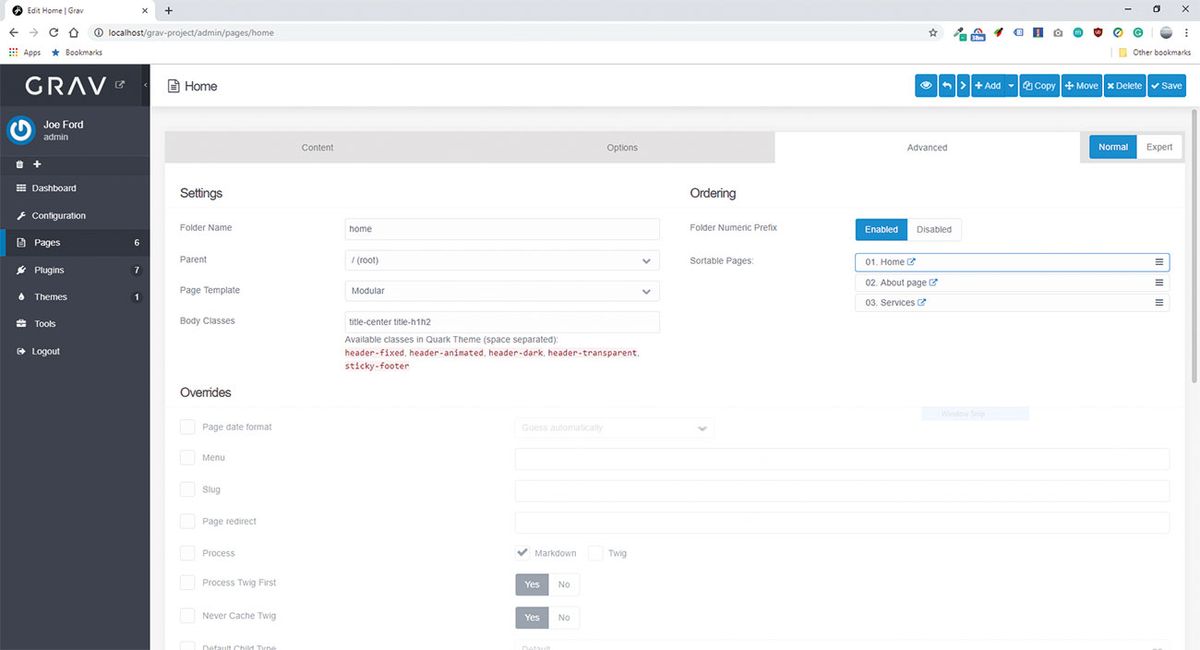Click the undo arrow icon in the toolbar

[x=946, y=85]
